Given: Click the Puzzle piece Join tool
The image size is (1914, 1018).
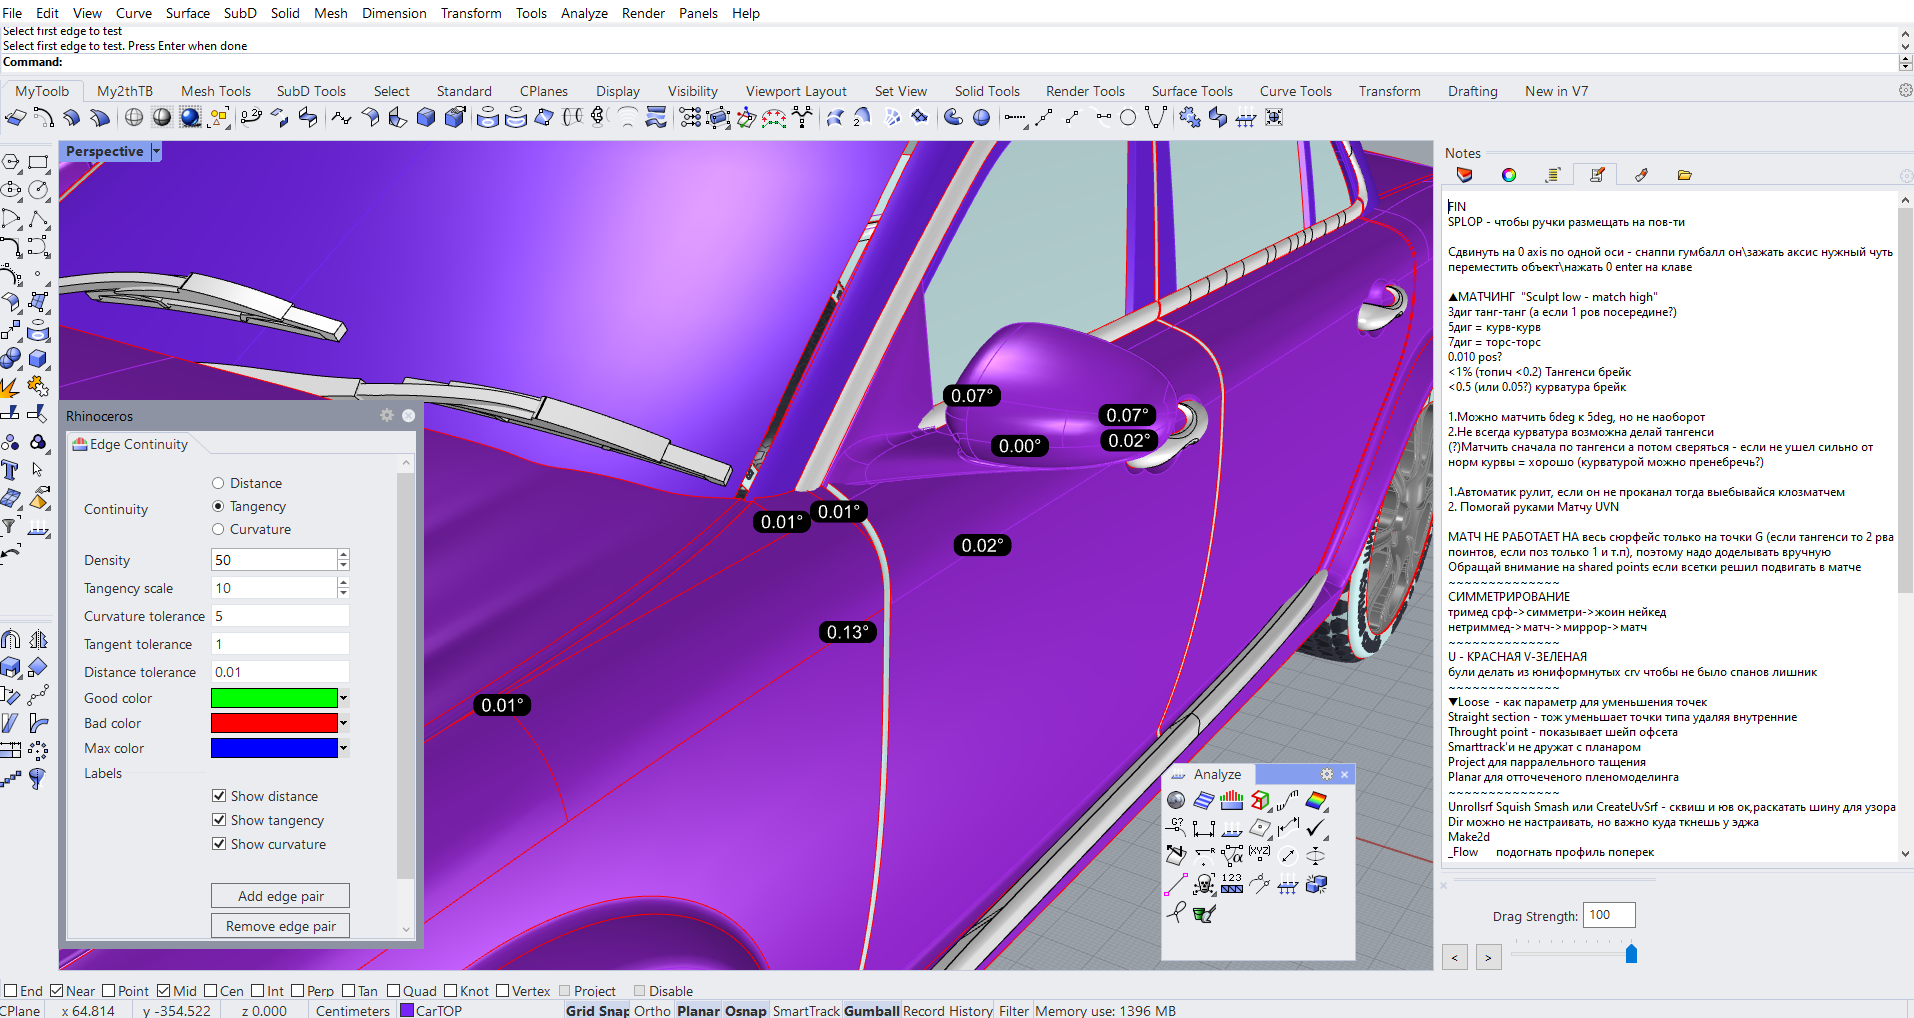Looking at the screenshot, I should pos(38,386).
